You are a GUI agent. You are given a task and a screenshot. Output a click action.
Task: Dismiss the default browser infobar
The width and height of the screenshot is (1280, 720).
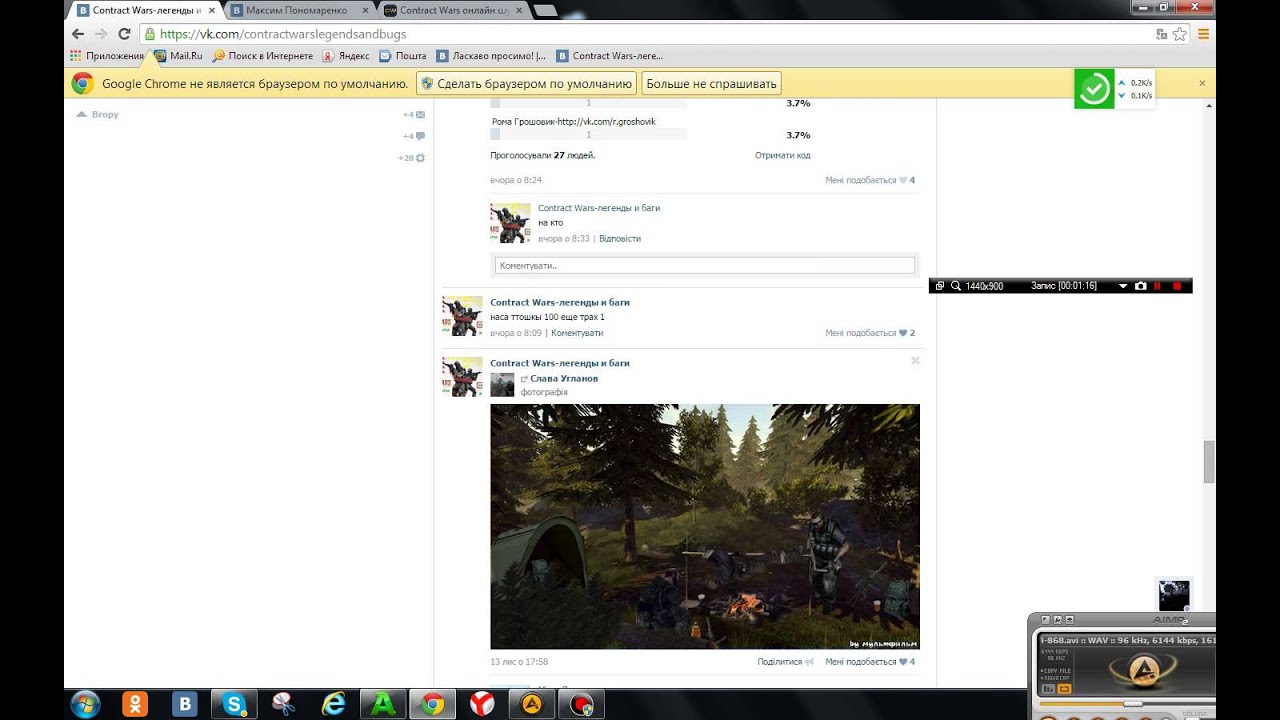pos(1202,83)
